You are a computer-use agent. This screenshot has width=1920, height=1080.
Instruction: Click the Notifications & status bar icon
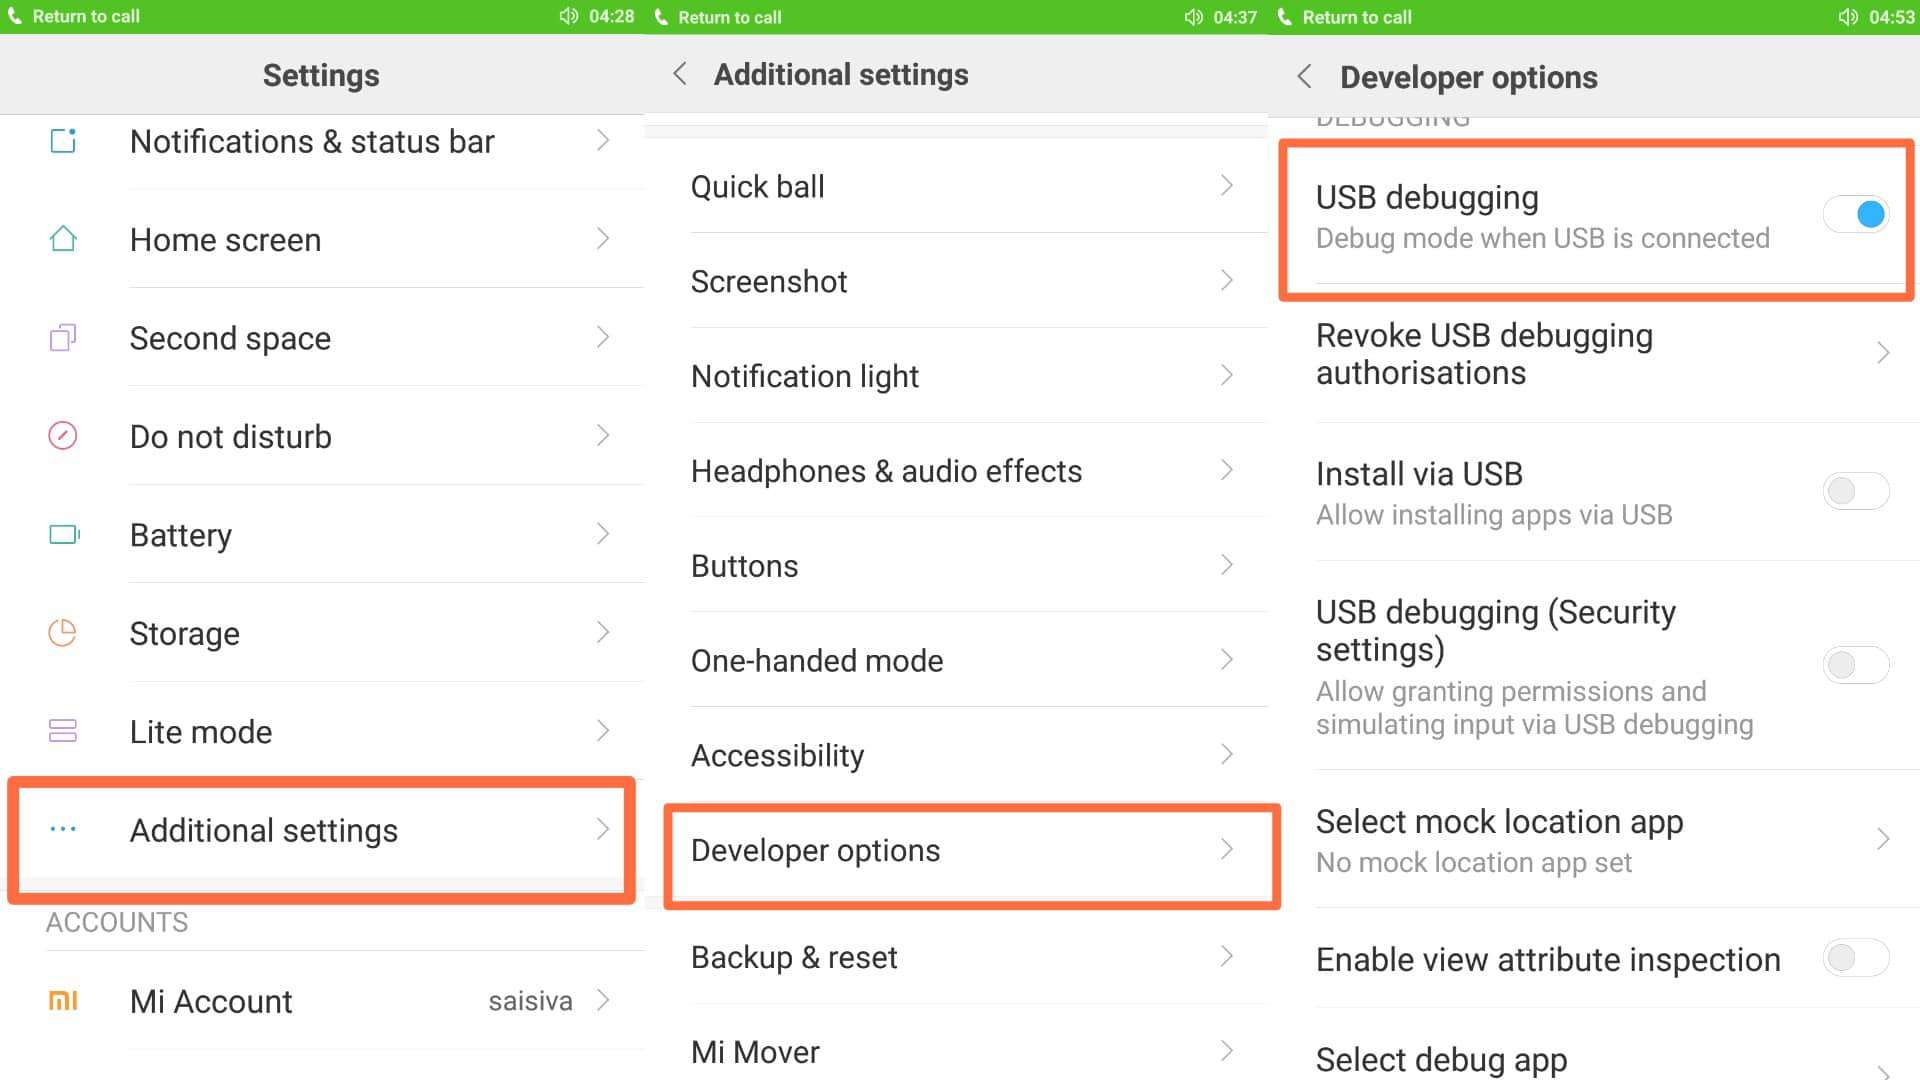coord(64,141)
